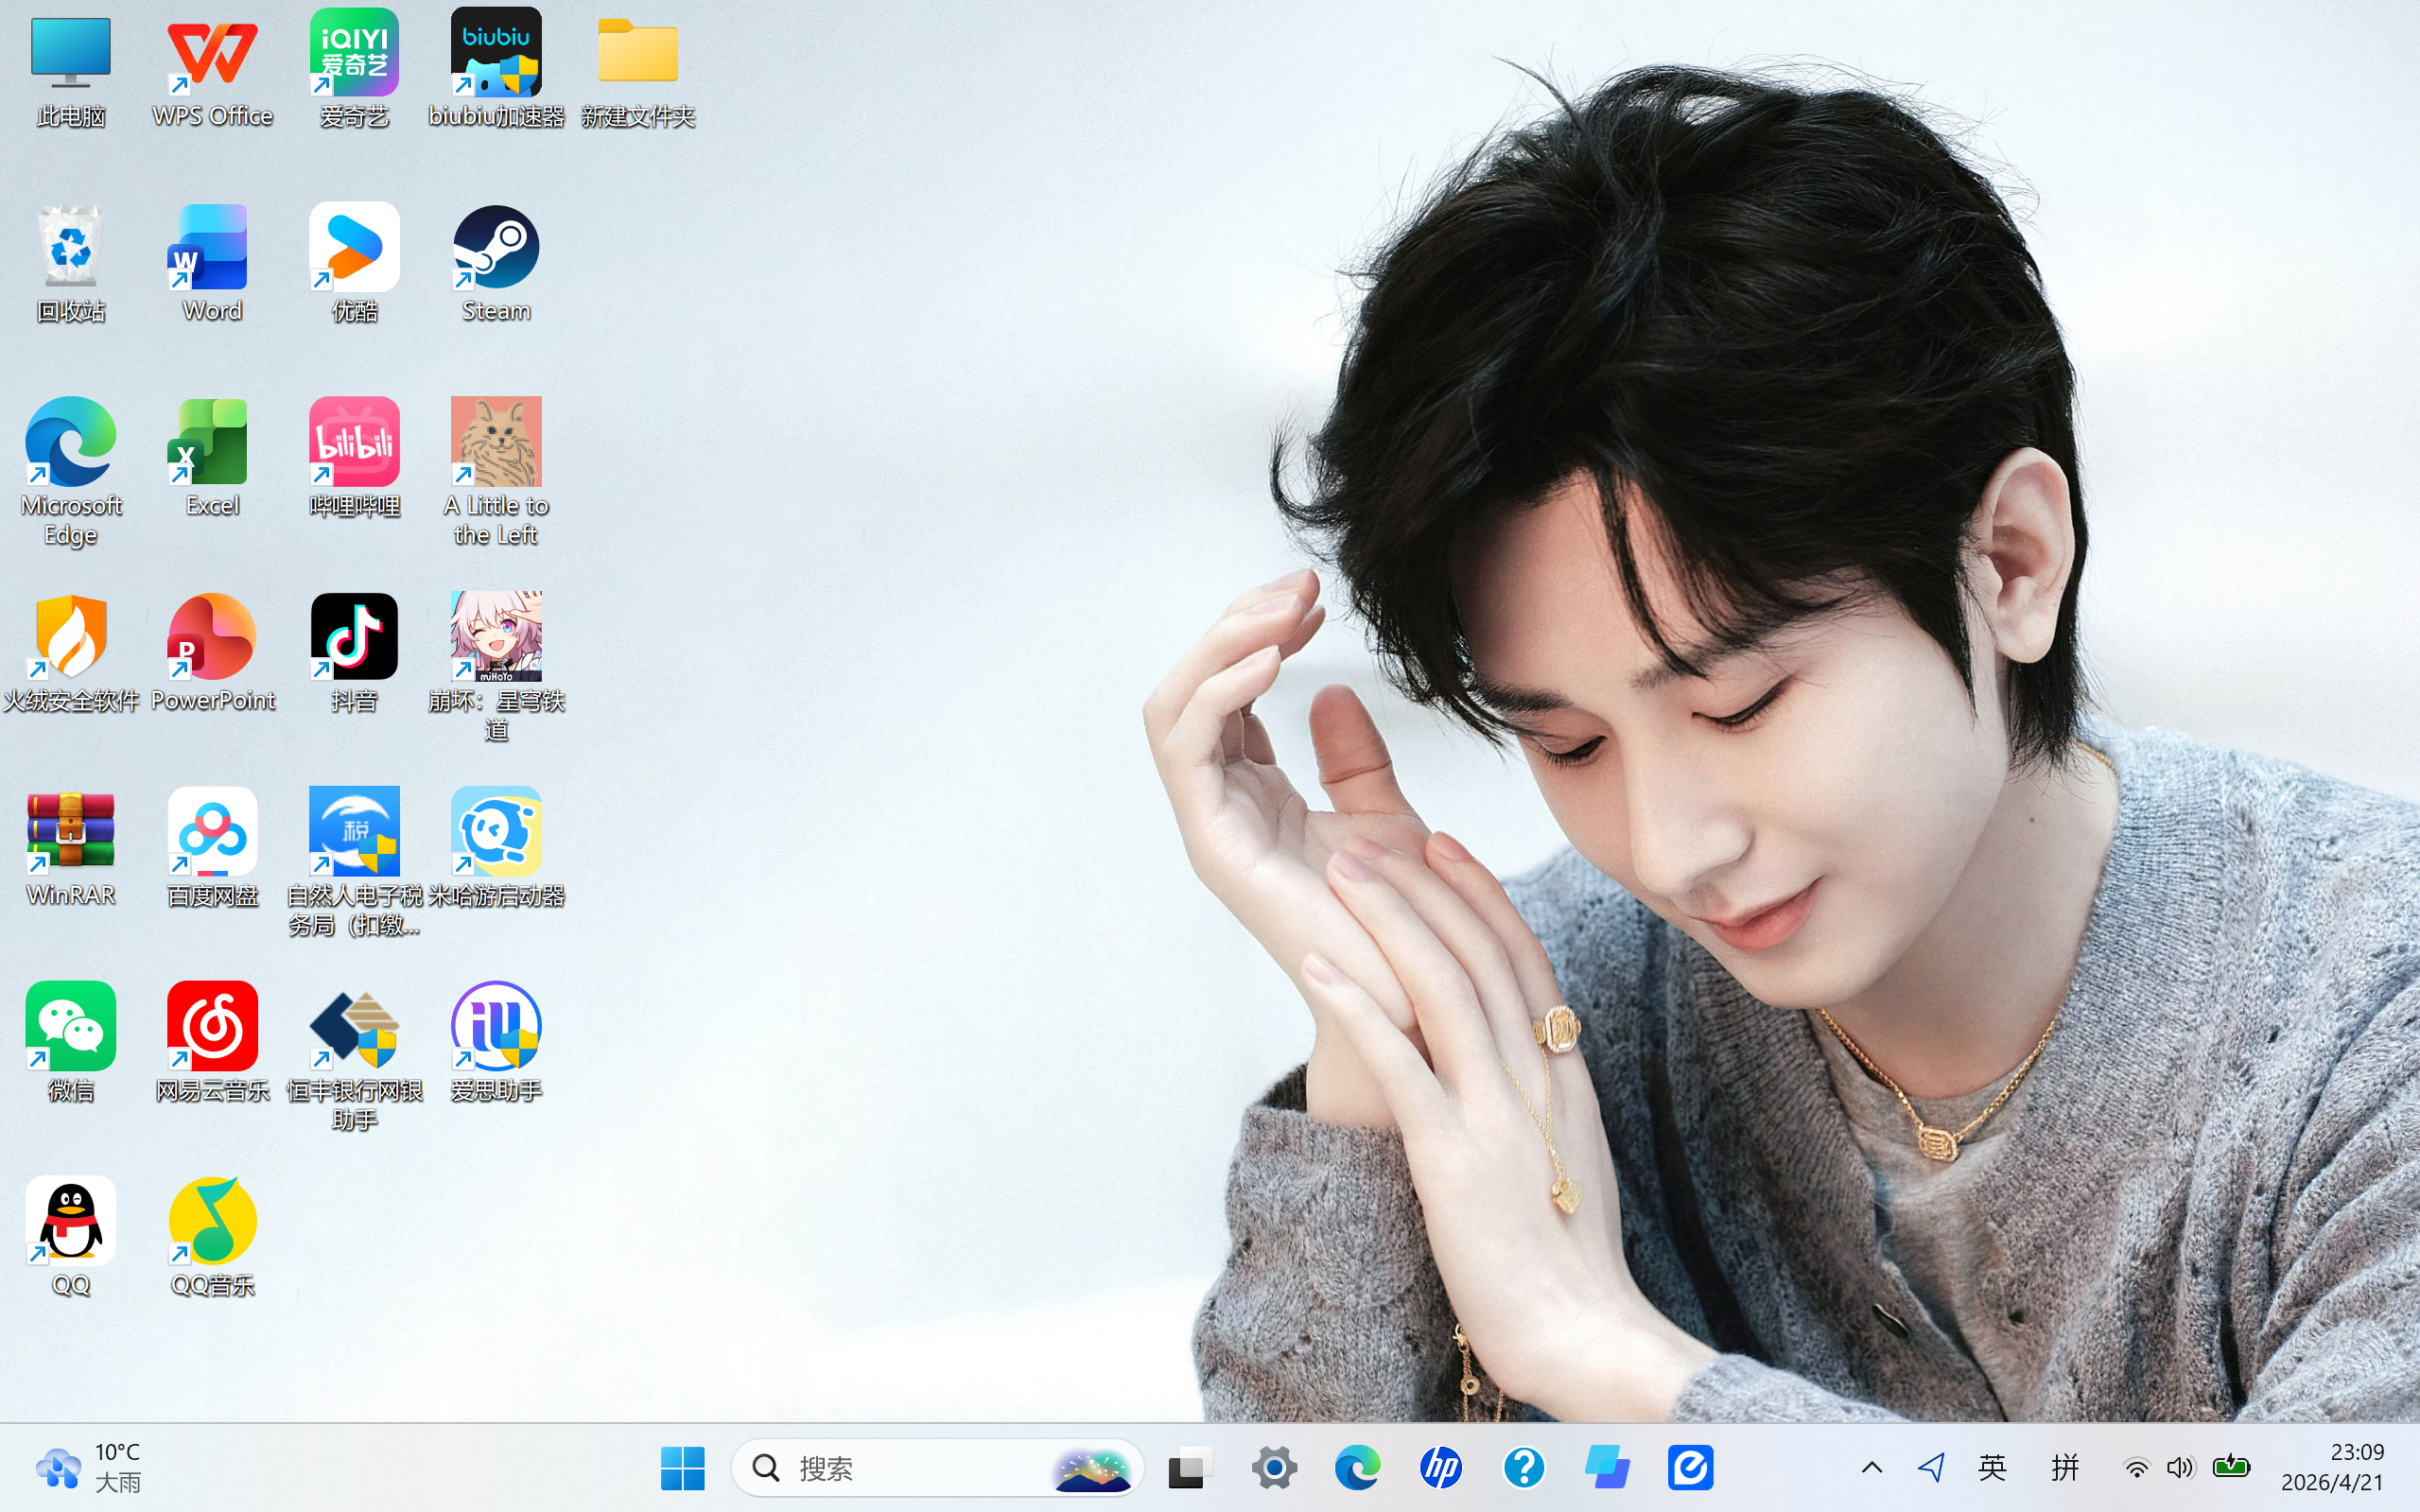This screenshot has width=2420, height=1512.
Task: Expand the hidden system tray icons chevron
Action: click(1872, 1467)
